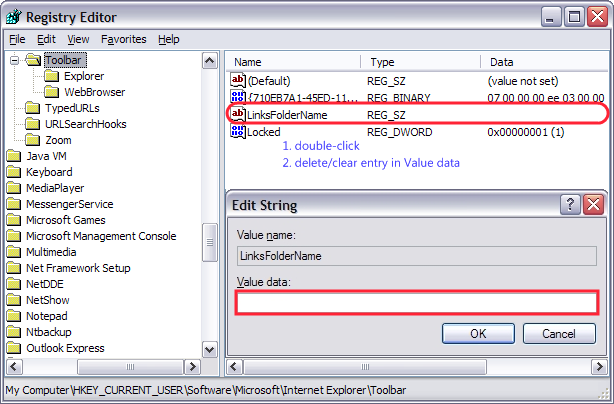Click the tree pane scroll up arrow
Screen dimensions: 614x404
209,61
